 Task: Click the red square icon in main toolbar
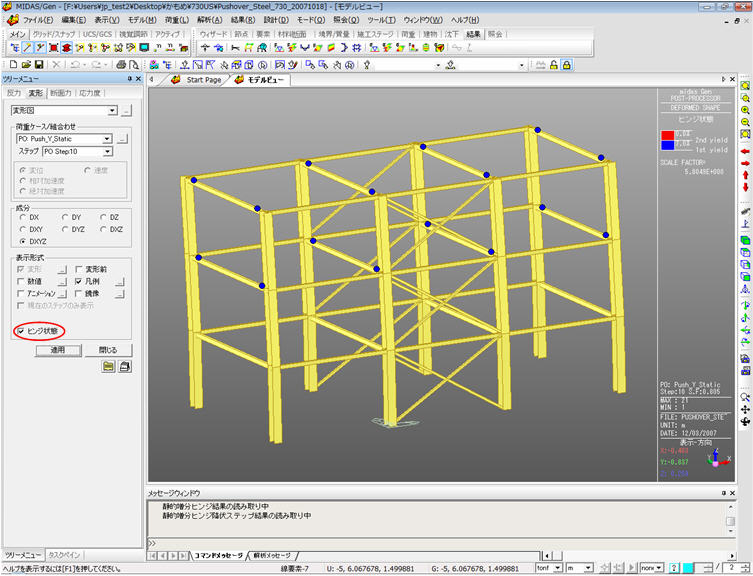click(54, 48)
